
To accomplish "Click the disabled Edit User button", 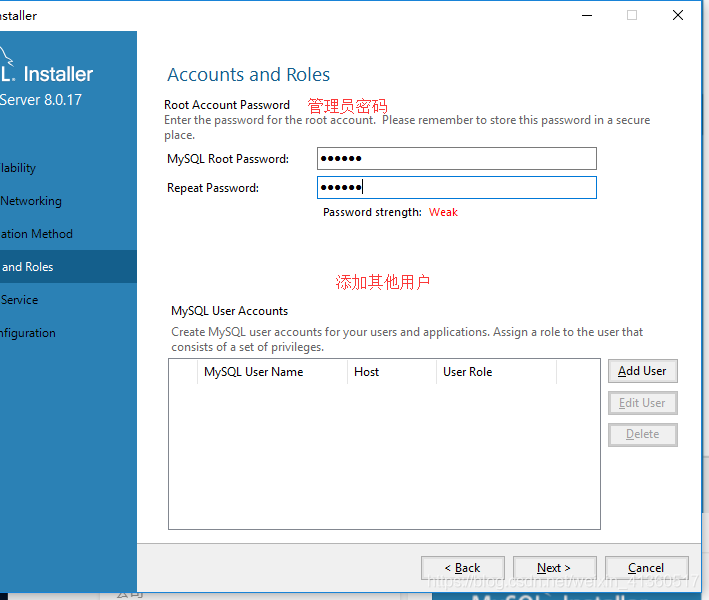I will coord(643,403).
